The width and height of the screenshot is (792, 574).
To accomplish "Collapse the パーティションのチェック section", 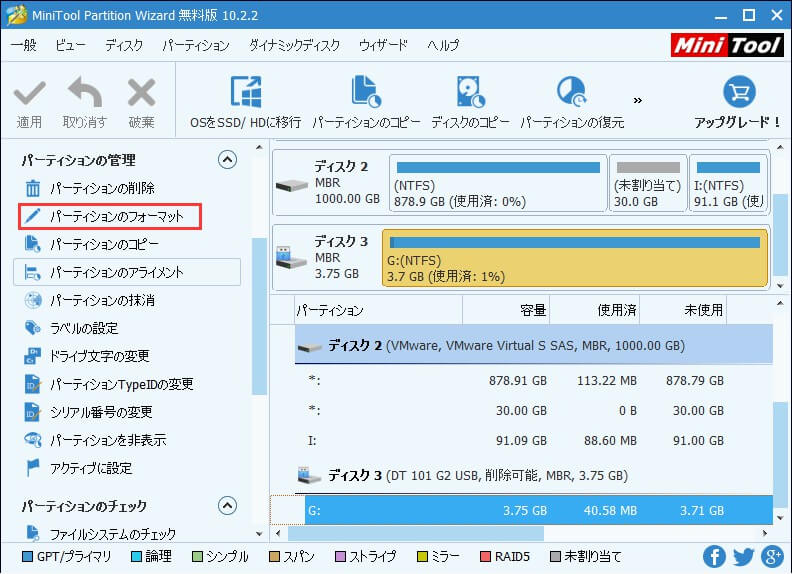I will (227, 506).
